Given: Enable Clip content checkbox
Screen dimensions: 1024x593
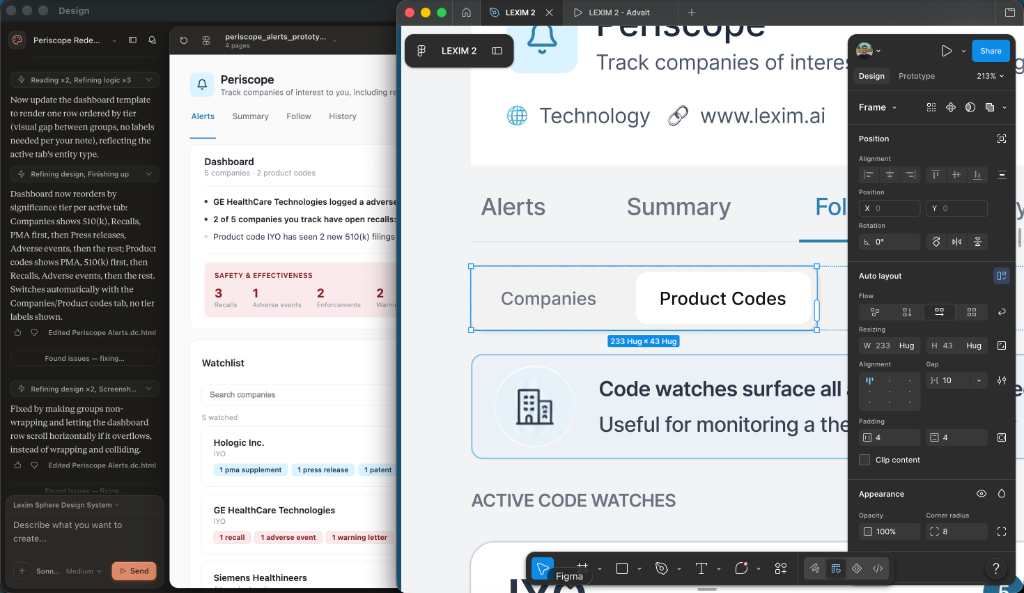Looking at the screenshot, I should coord(865,460).
